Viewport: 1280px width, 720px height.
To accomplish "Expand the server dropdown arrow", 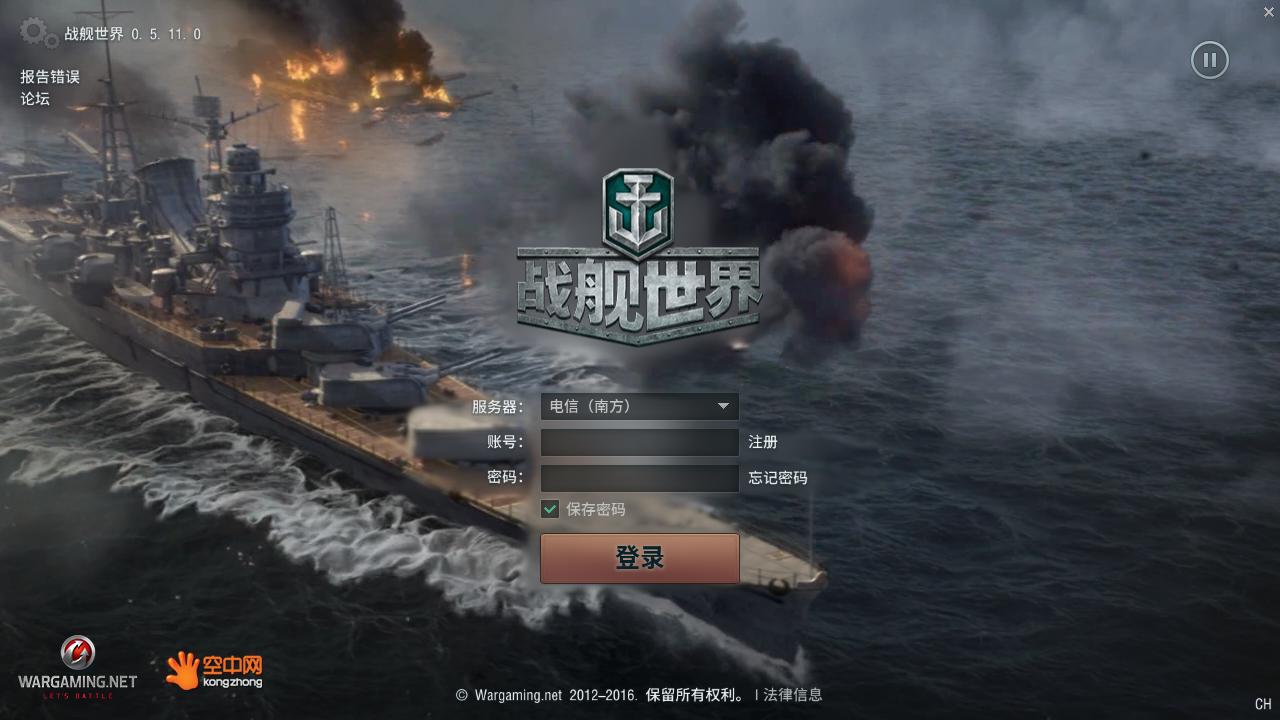I will 723,406.
